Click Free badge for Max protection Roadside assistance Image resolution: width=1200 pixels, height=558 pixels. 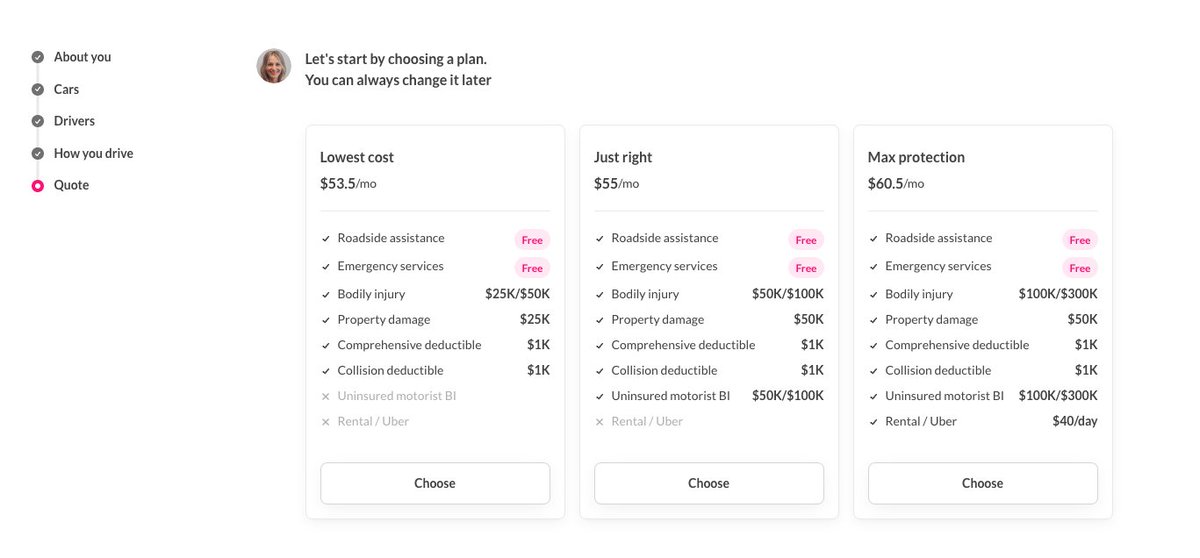point(1080,240)
